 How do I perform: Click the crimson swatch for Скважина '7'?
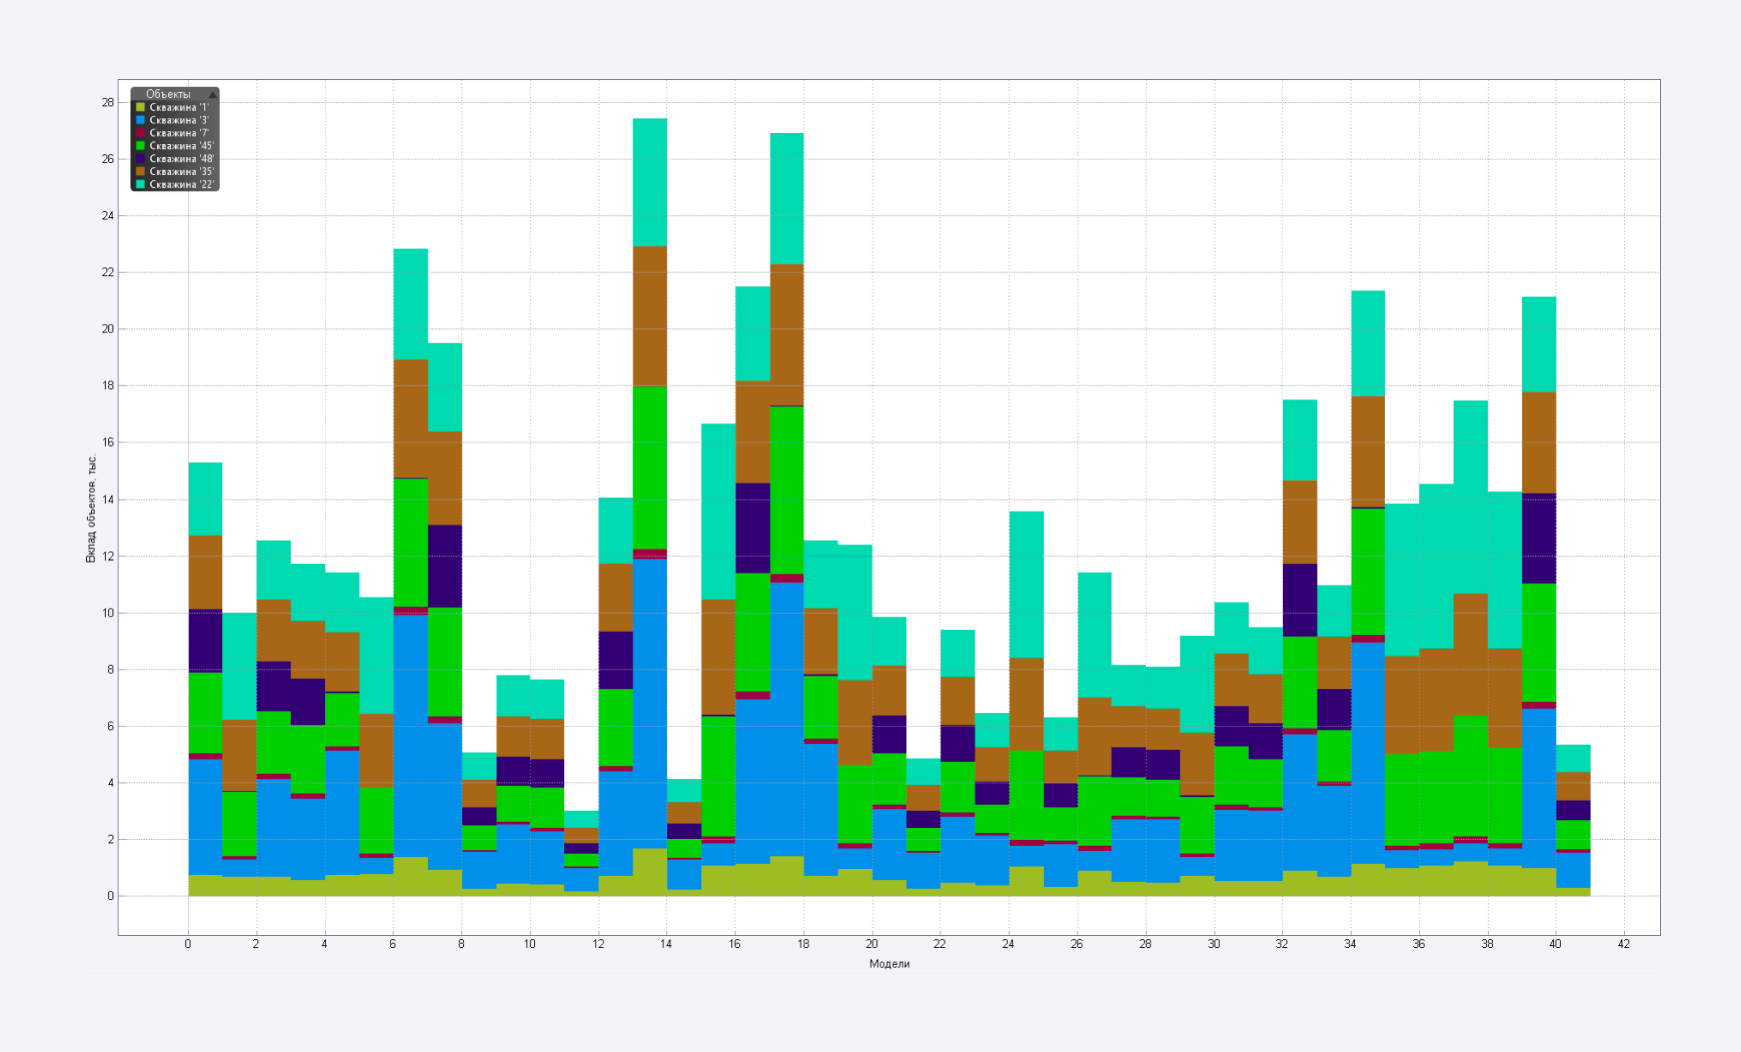click(x=140, y=133)
